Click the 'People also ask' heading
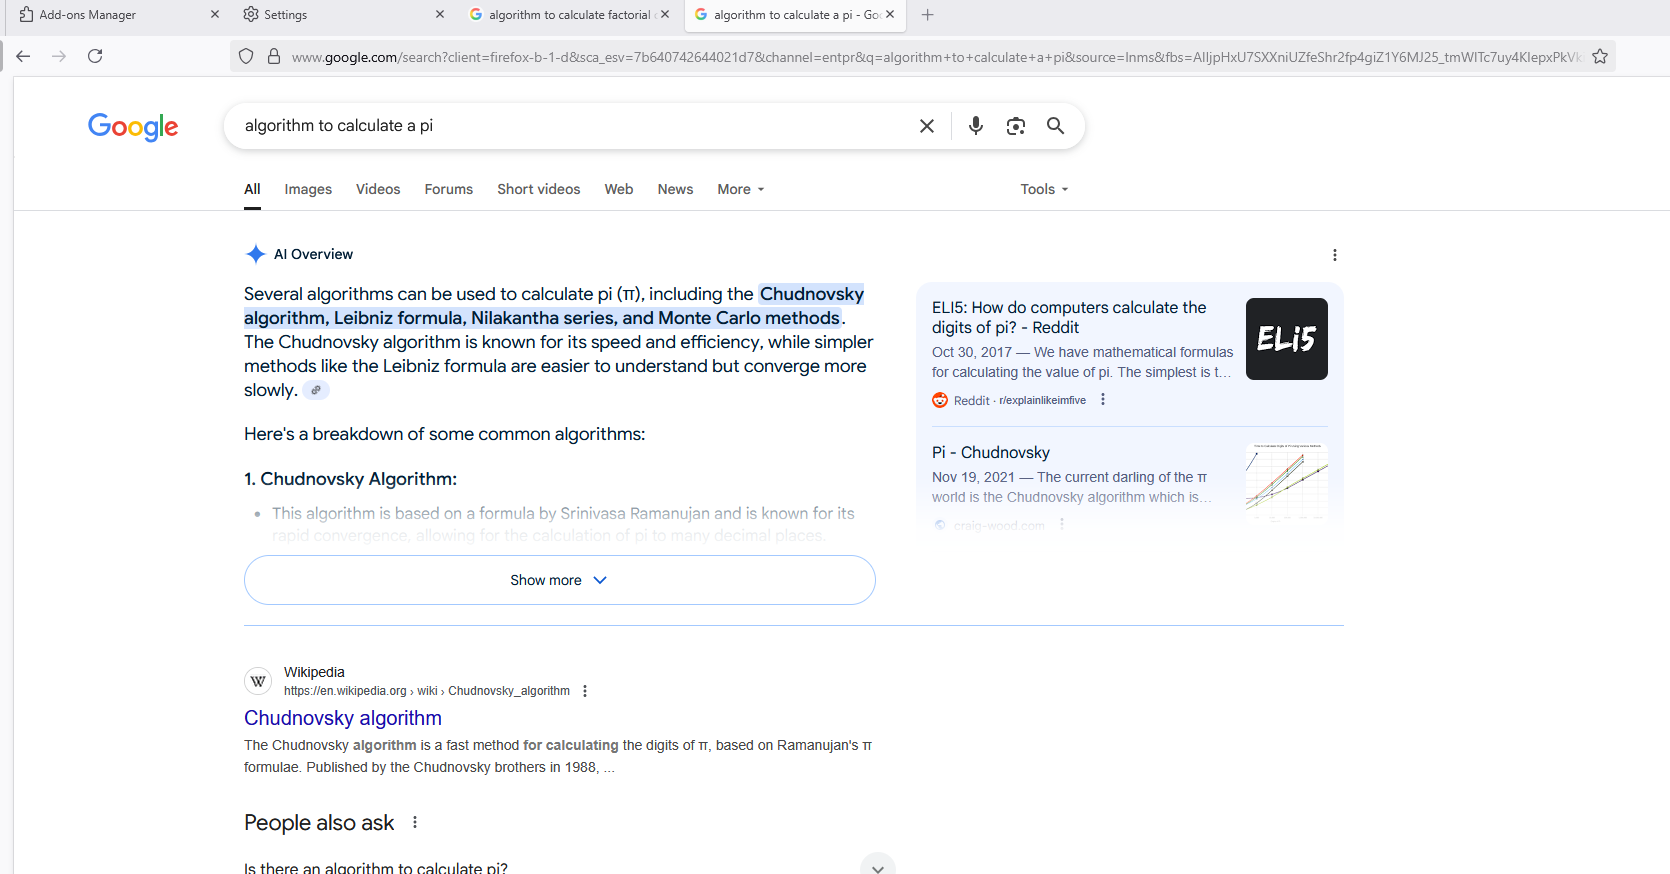This screenshot has height=874, width=1670. click(319, 823)
